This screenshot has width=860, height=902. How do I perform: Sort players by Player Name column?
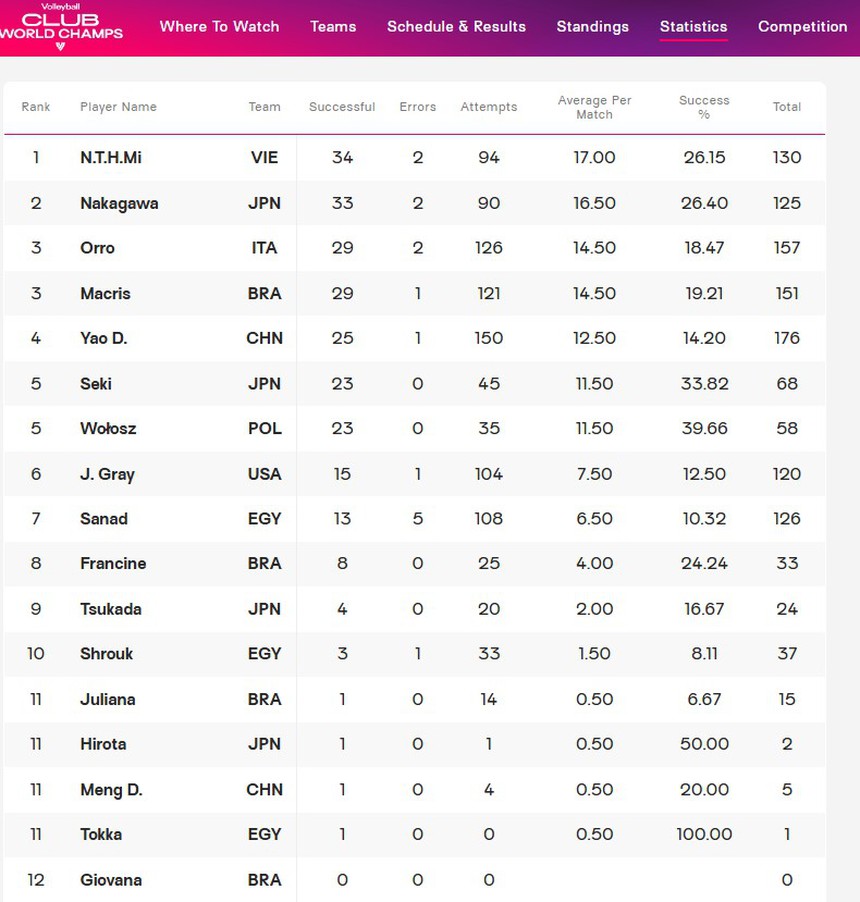118,107
